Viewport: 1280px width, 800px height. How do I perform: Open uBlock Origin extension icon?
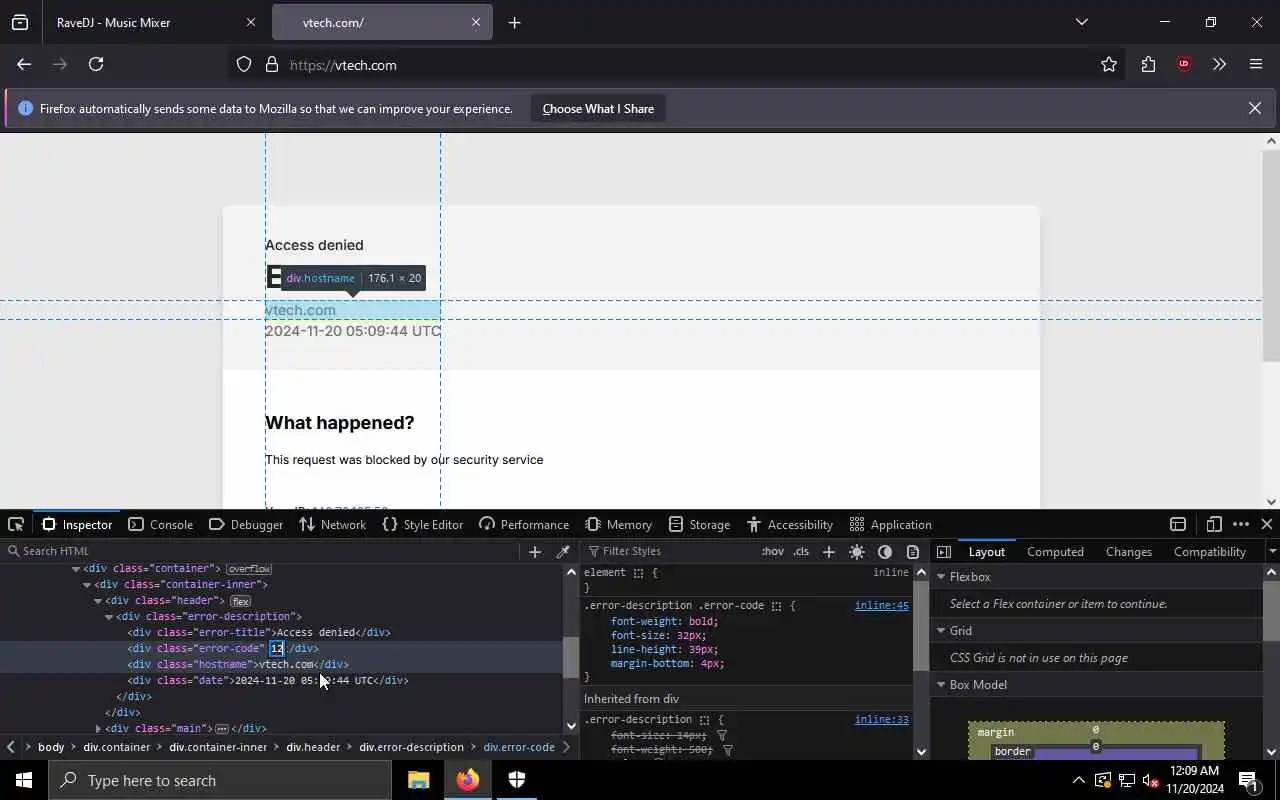(1184, 65)
